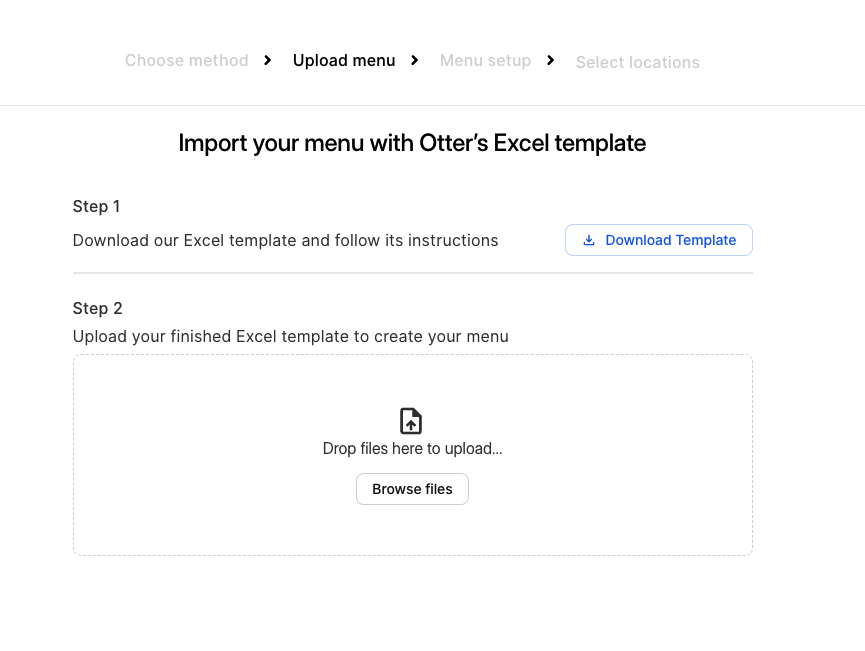Go back to Choose method step
Image resolution: width=865 pixels, height=651 pixels.
(x=186, y=60)
